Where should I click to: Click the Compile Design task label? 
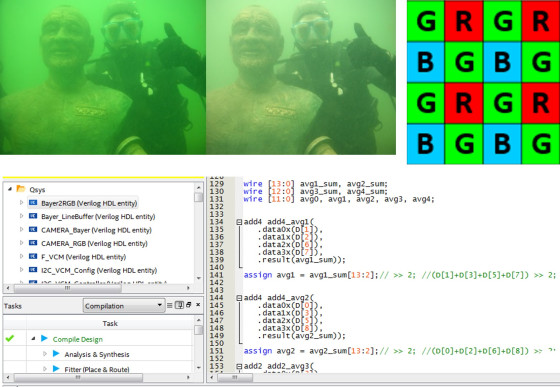pos(78,339)
